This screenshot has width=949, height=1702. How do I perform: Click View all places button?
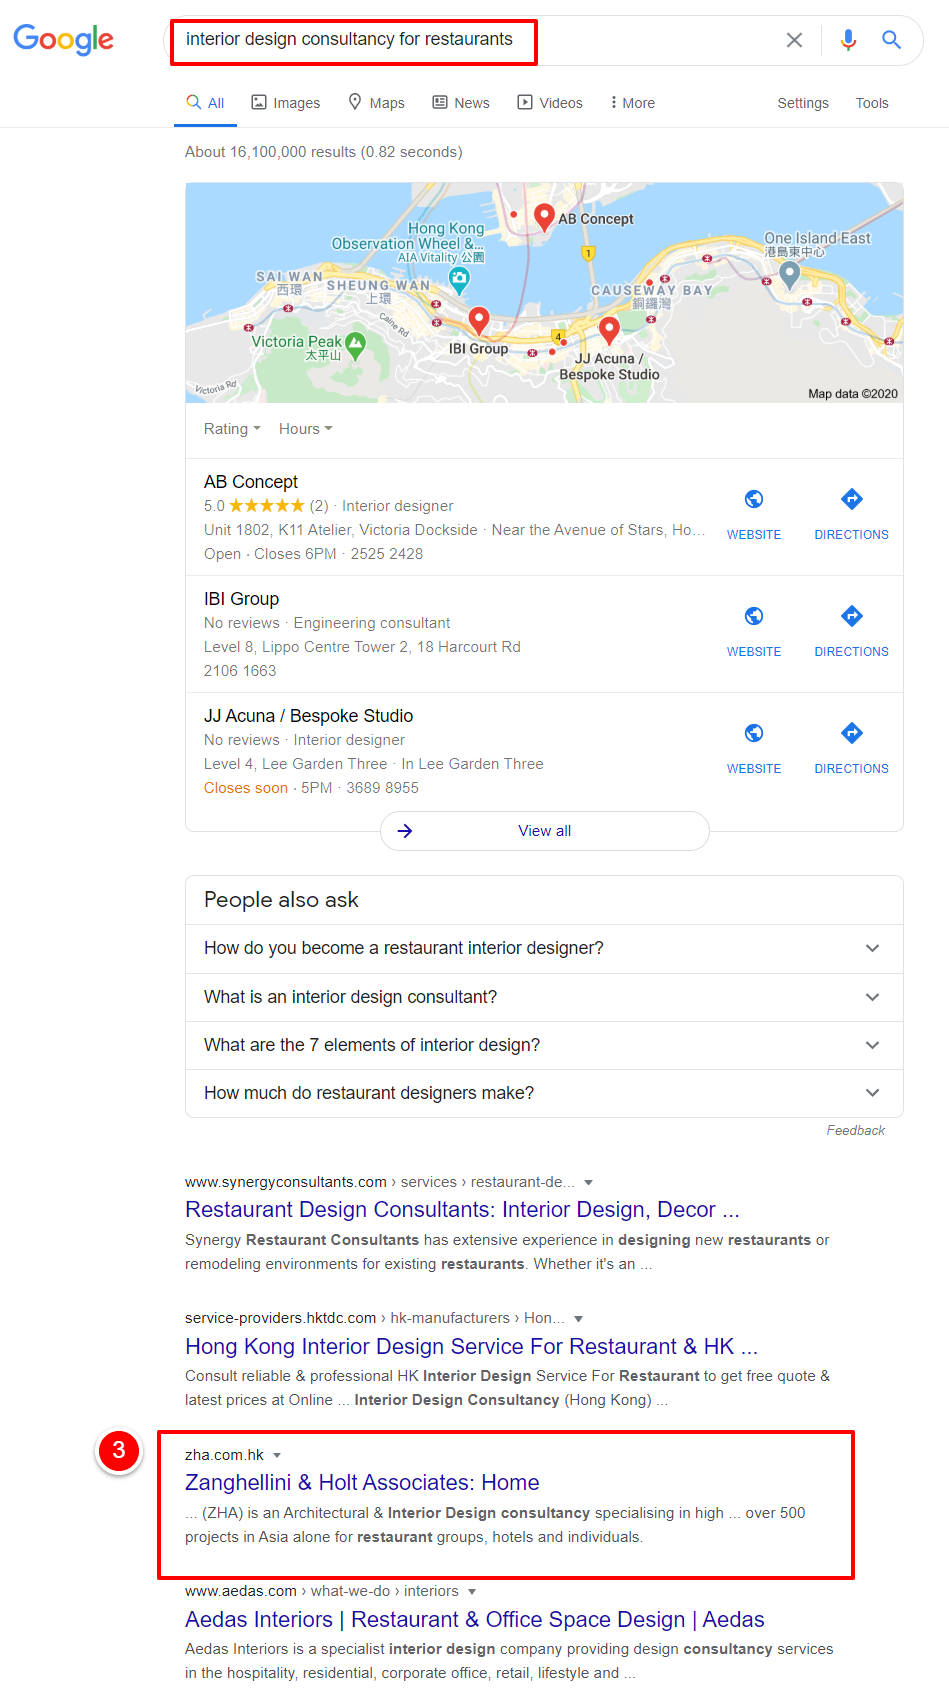[x=545, y=831]
